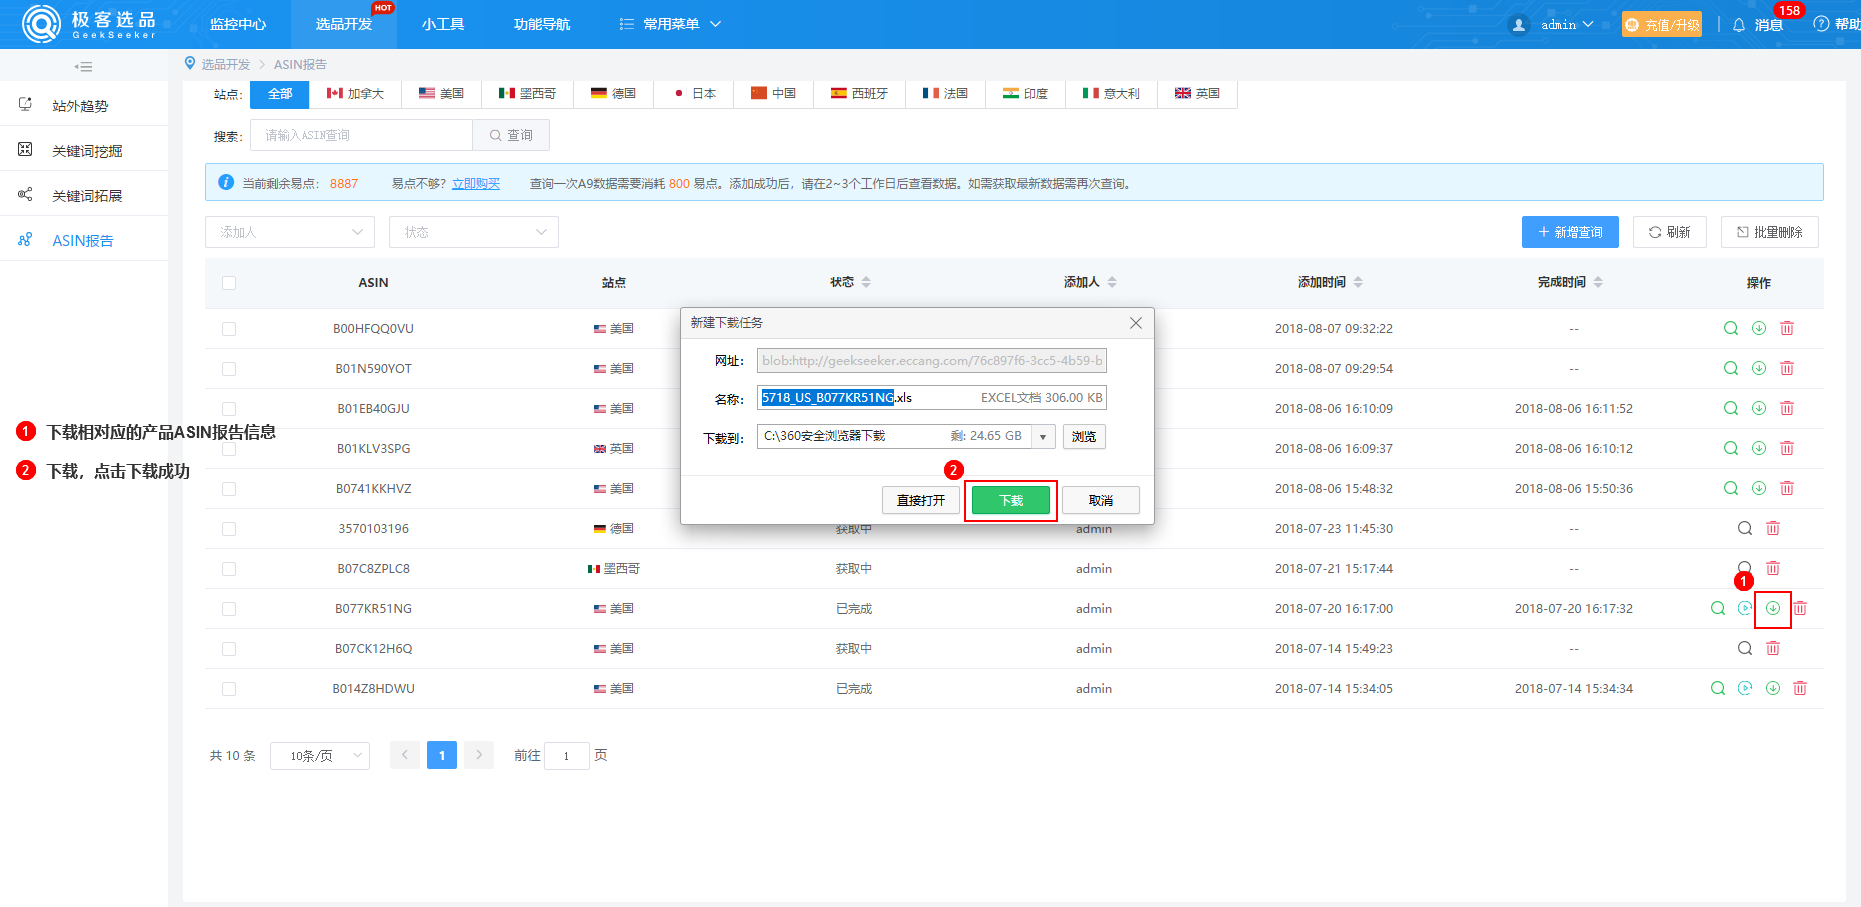View report for B00HFQQ0VU row

click(1731, 328)
